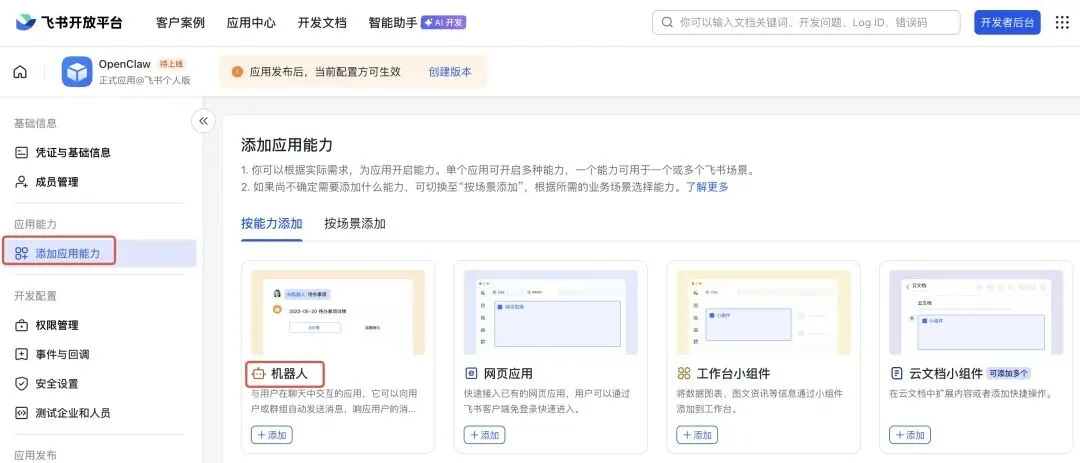Click the 工作台小组件 card title

pos(734,374)
